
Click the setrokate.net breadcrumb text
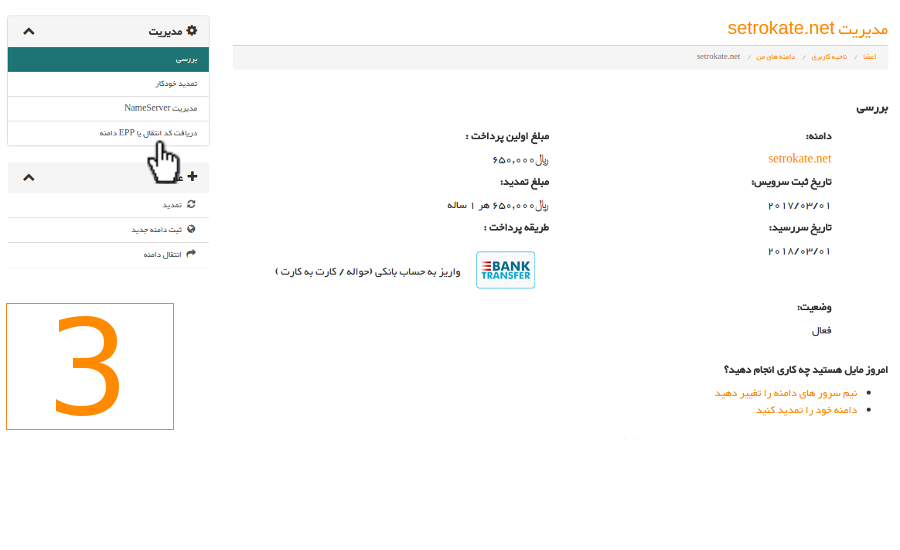coord(718,57)
